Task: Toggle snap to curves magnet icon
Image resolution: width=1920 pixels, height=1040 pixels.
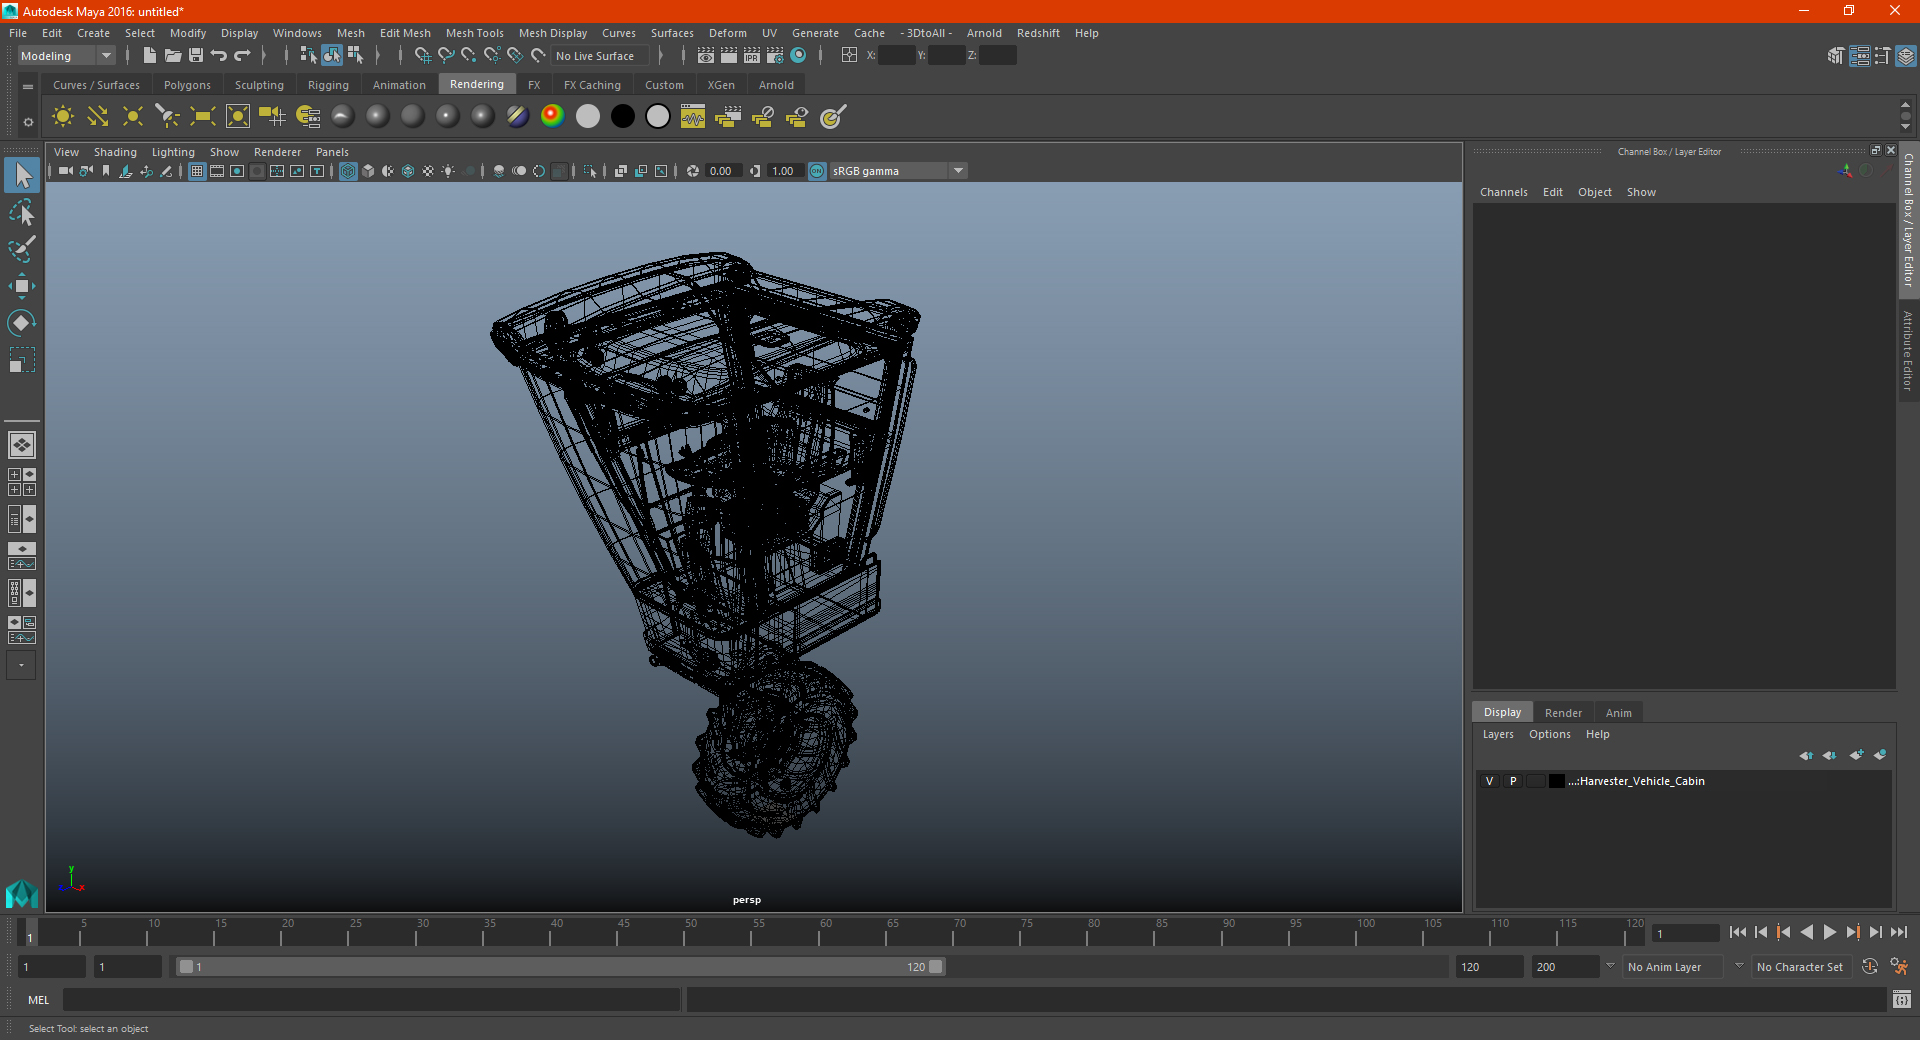Action: click(446, 56)
